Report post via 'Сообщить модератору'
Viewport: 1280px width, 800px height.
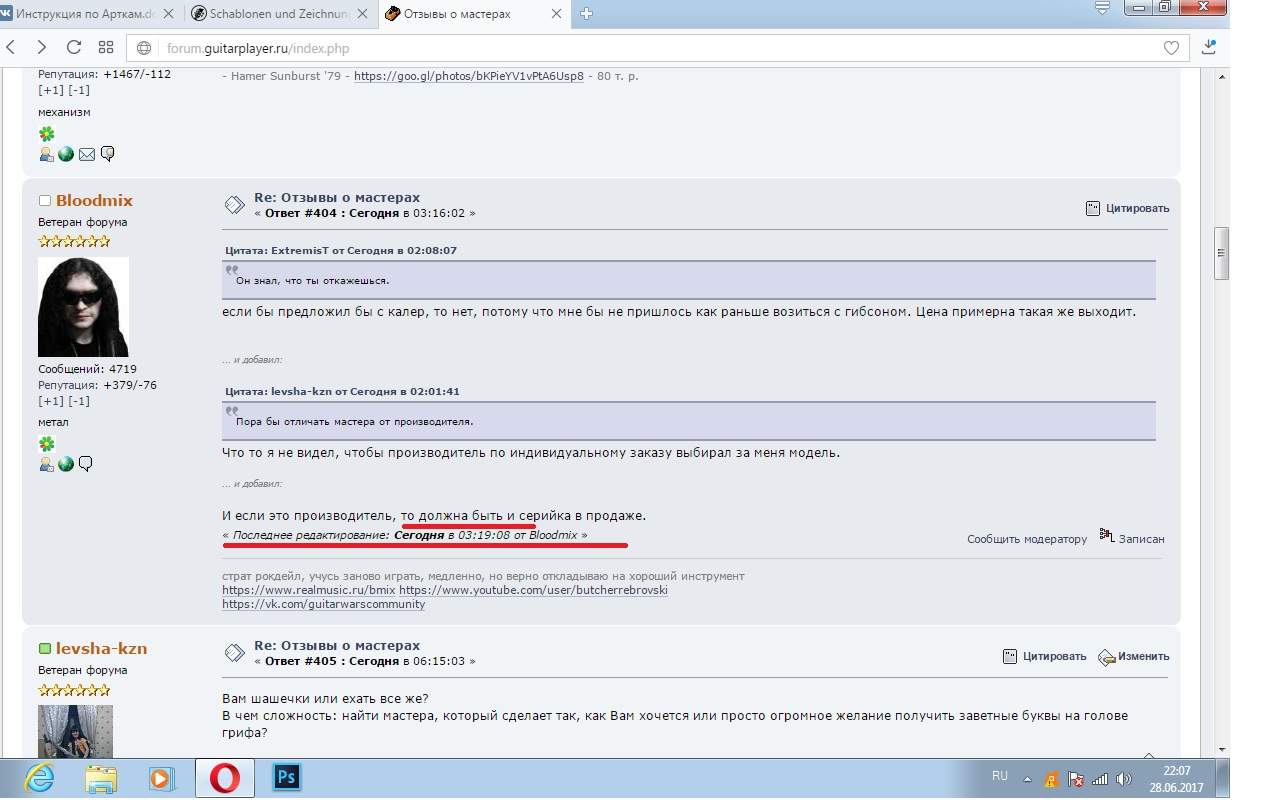pyautogui.click(x=1027, y=539)
